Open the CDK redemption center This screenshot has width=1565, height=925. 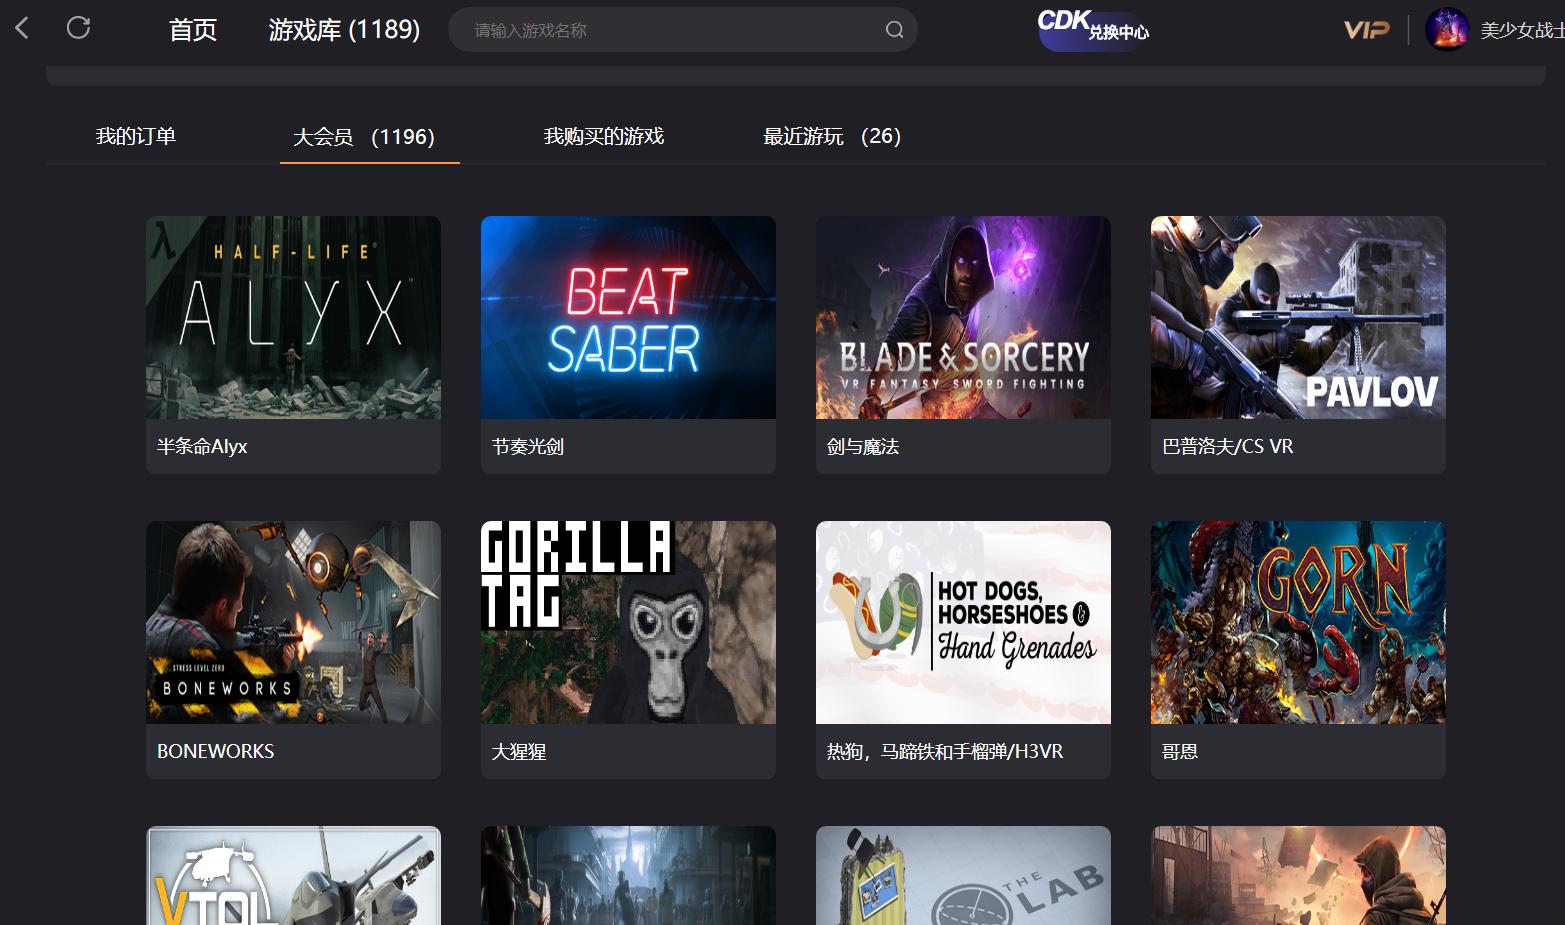(1093, 29)
